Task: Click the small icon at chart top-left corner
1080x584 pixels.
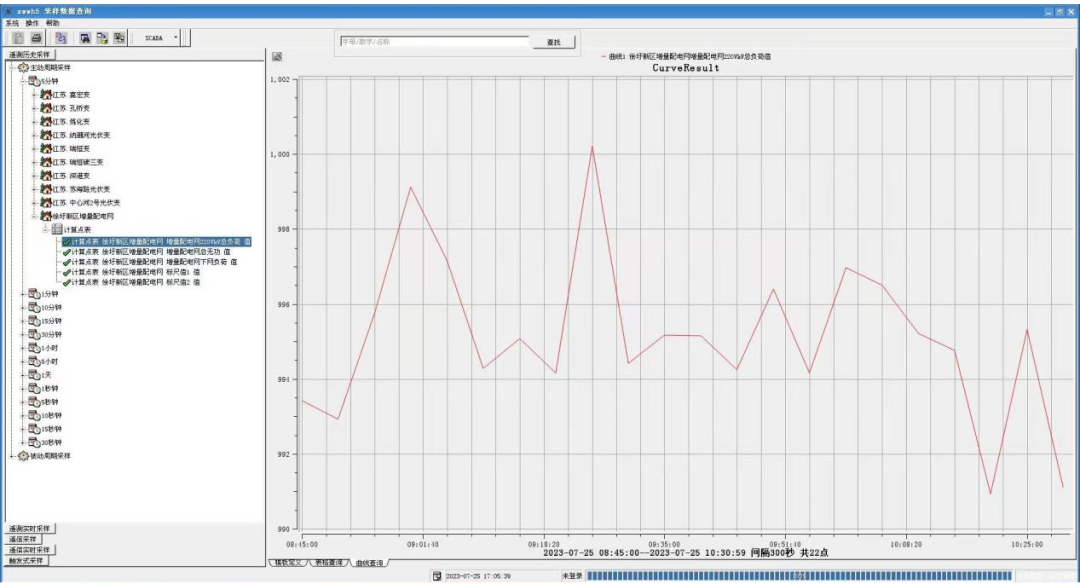Action: point(277,57)
